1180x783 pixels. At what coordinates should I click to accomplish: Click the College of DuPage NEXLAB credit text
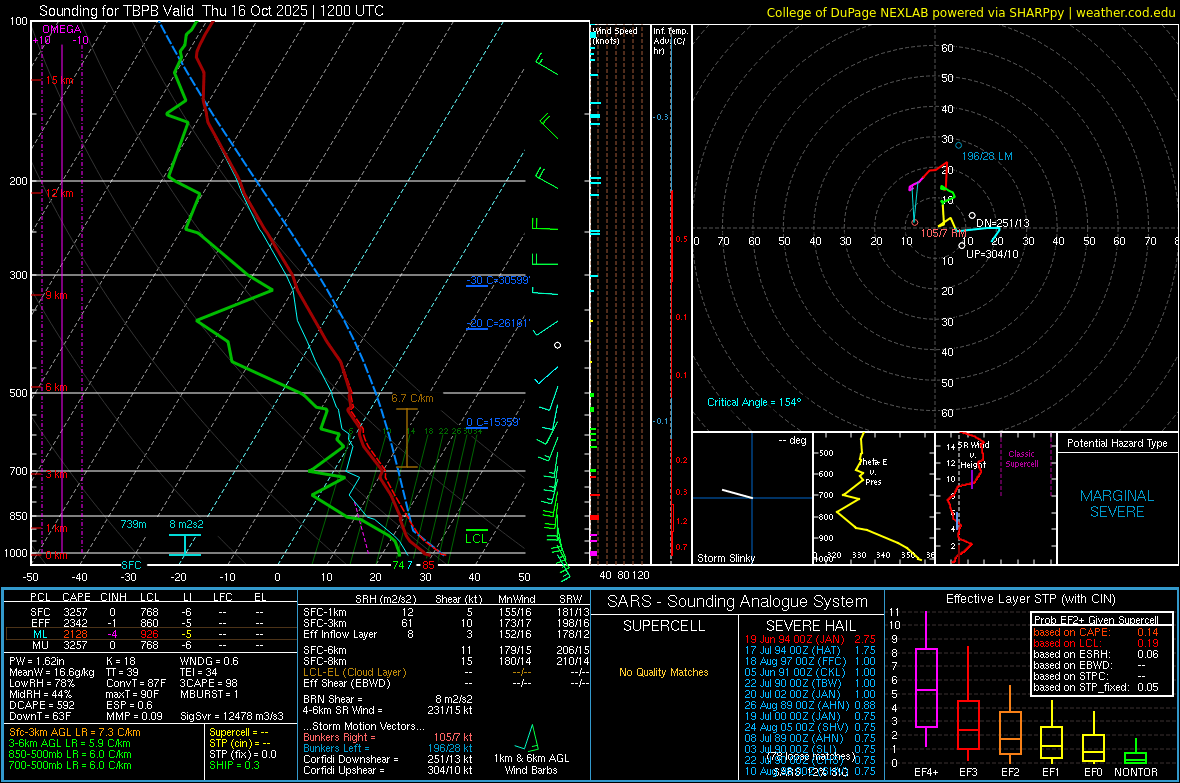tap(970, 12)
